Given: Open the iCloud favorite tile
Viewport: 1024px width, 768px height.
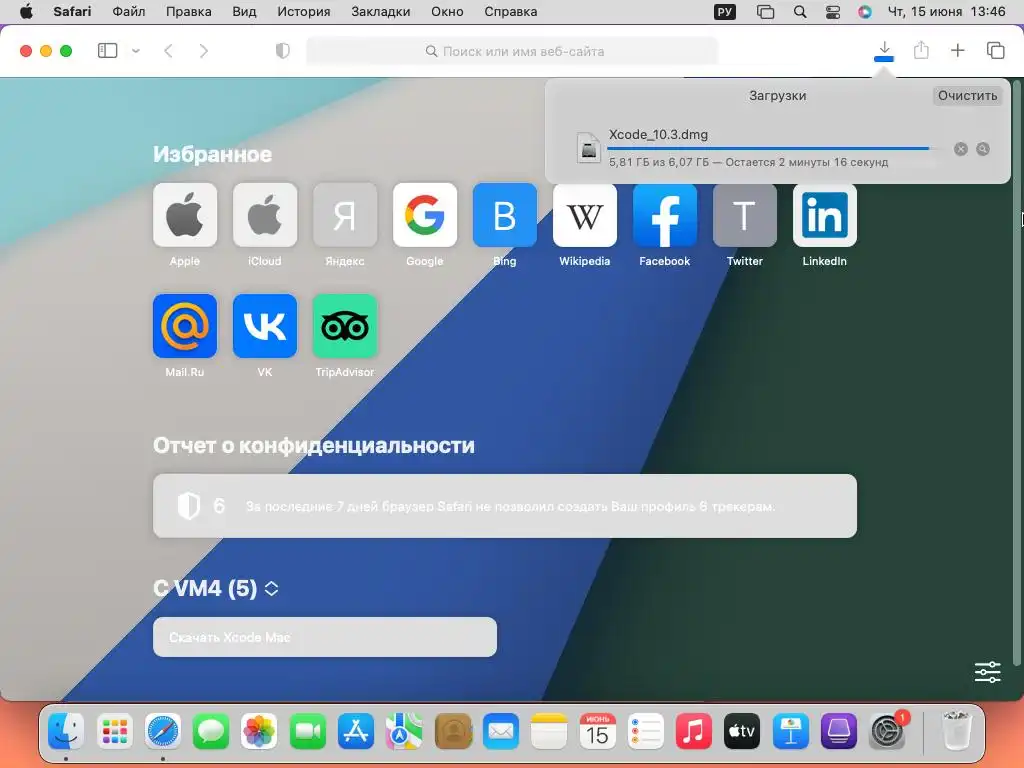Looking at the screenshot, I should click(264, 215).
